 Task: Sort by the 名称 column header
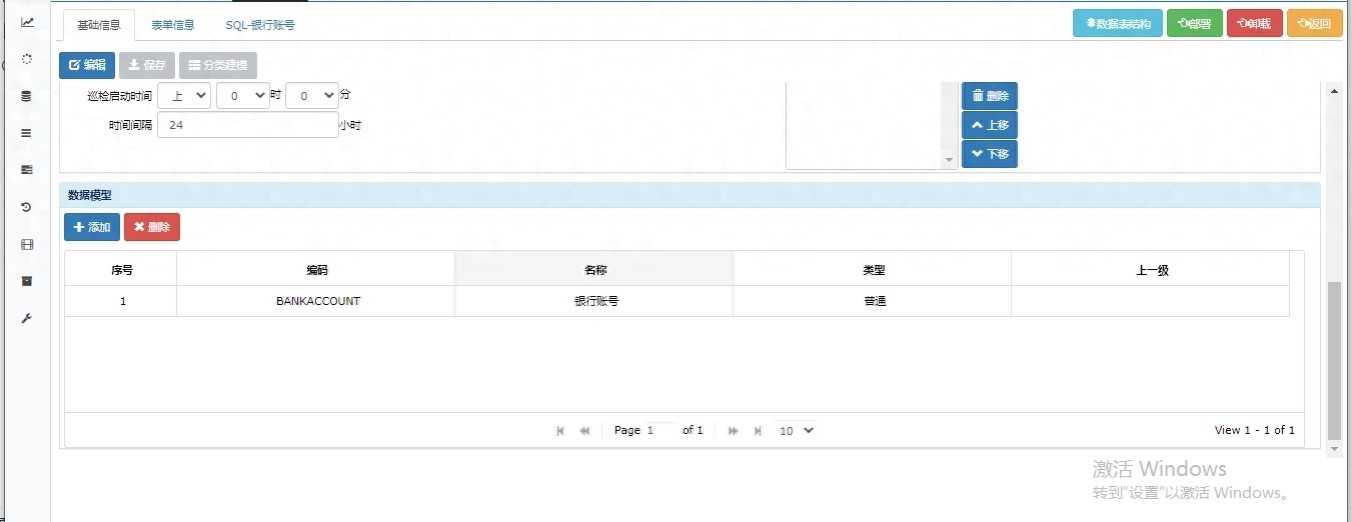(x=594, y=269)
